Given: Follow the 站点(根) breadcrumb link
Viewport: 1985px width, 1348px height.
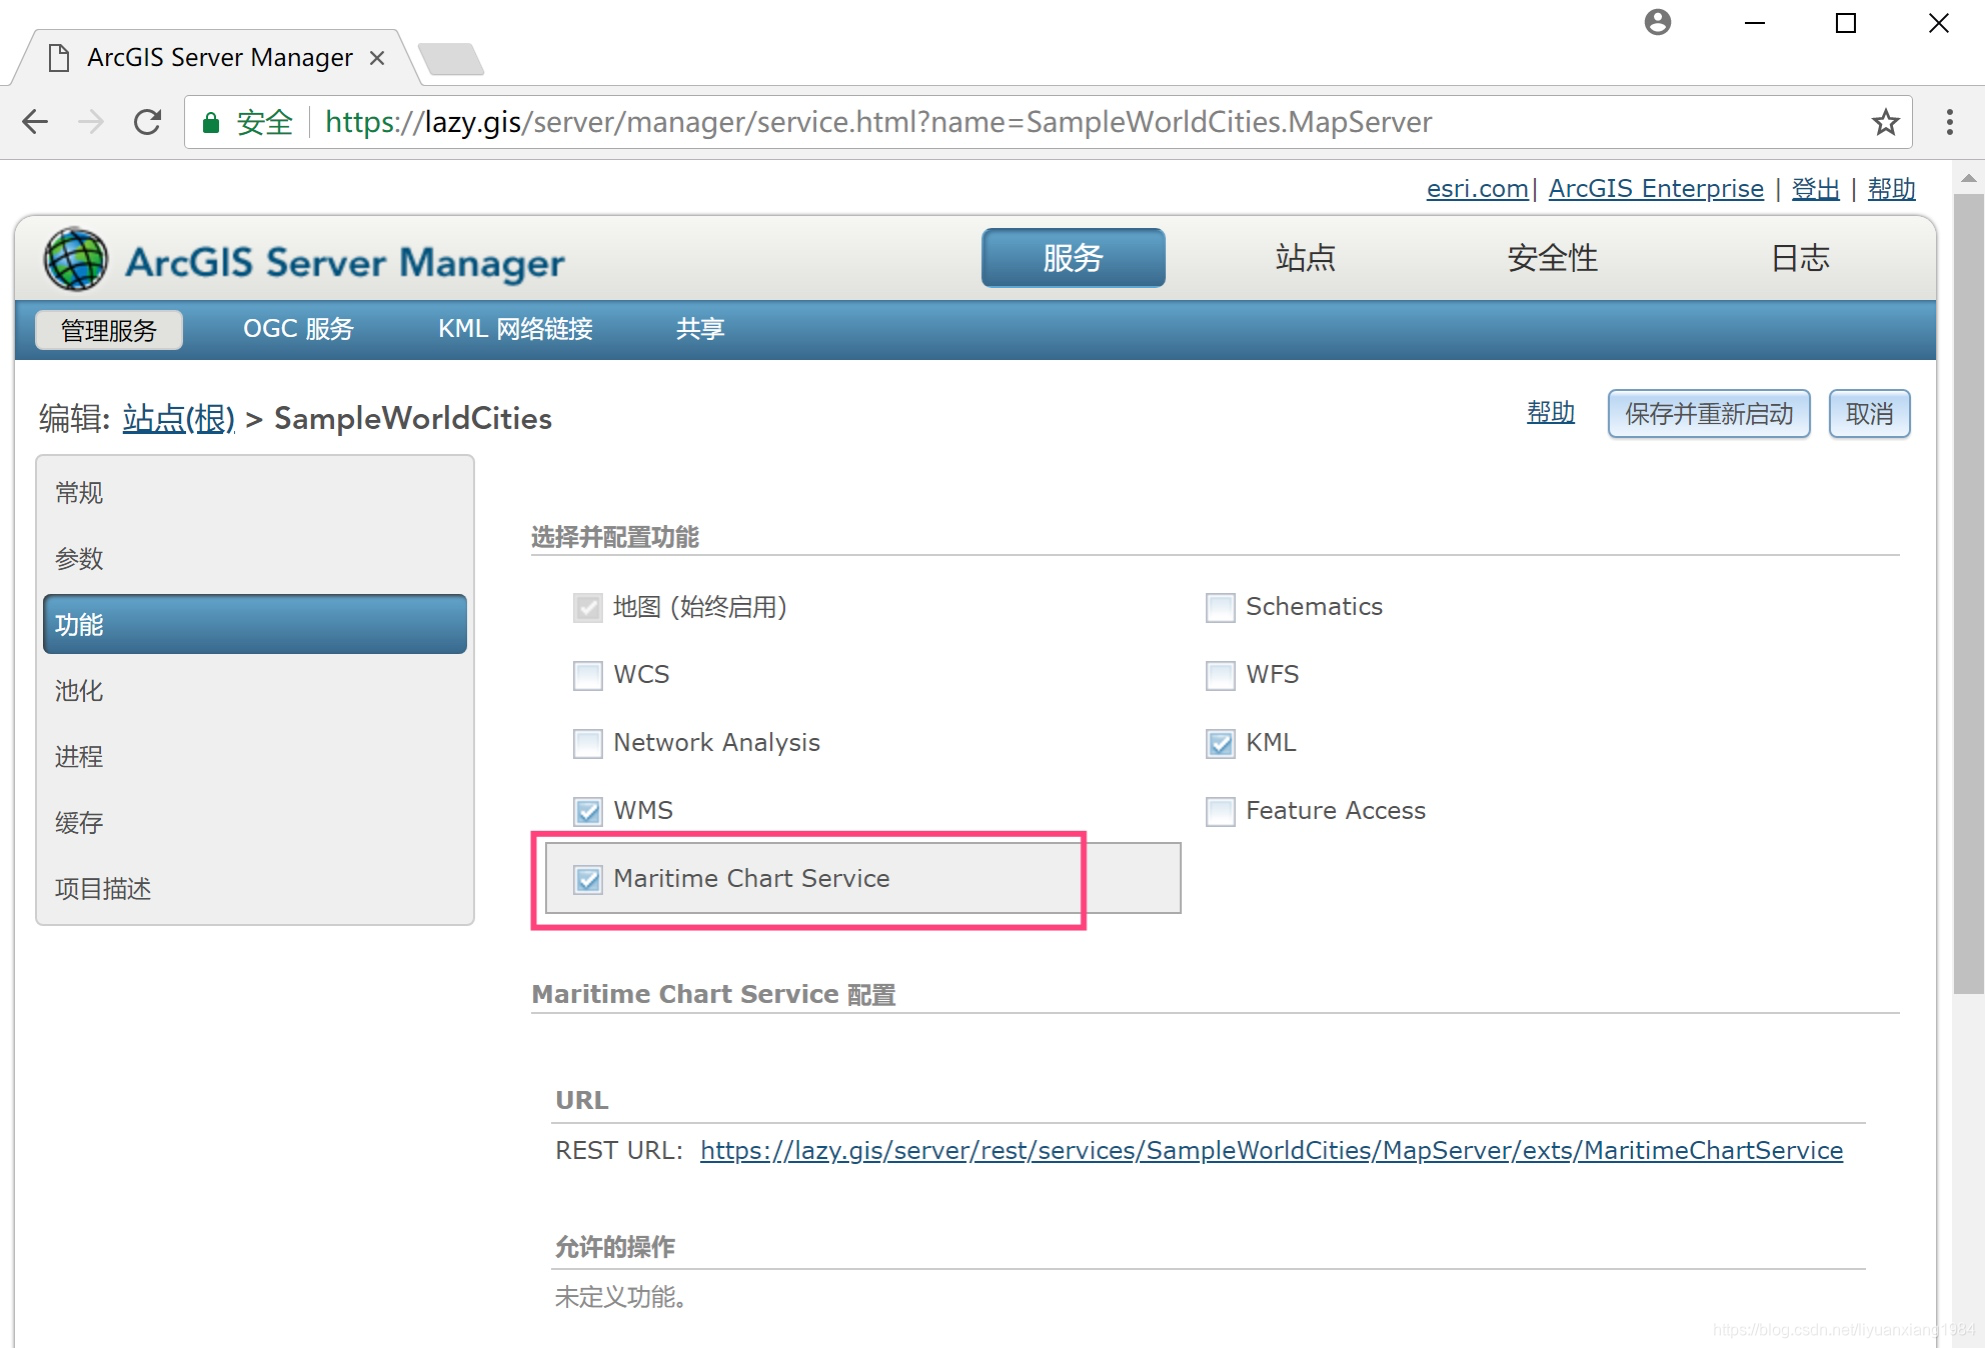Looking at the screenshot, I should coord(178,418).
